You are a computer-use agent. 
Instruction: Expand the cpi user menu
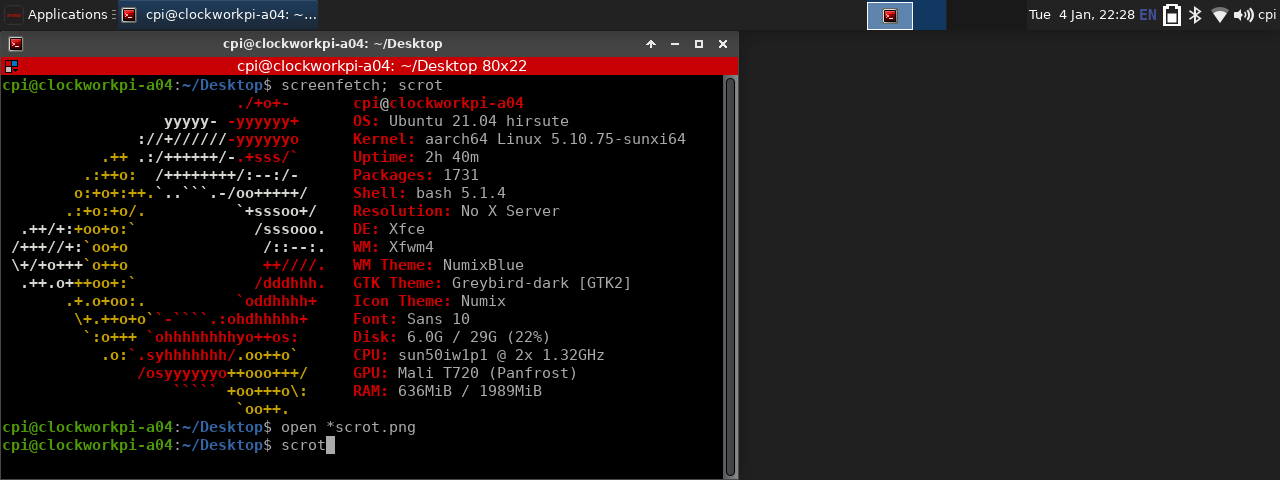tap(1267, 15)
